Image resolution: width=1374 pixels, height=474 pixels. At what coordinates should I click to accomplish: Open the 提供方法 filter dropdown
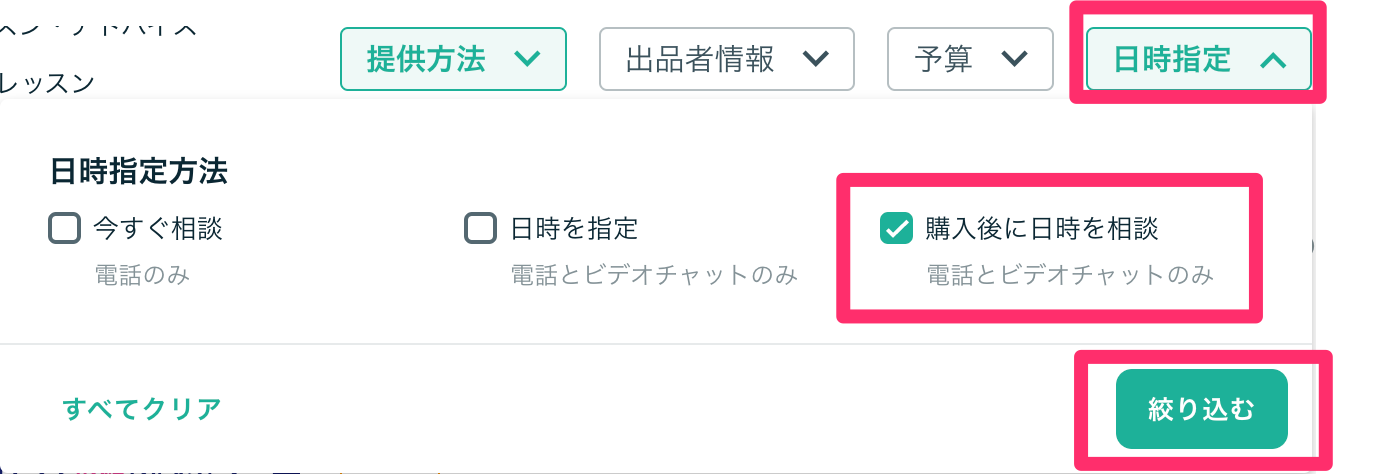[x=454, y=59]
